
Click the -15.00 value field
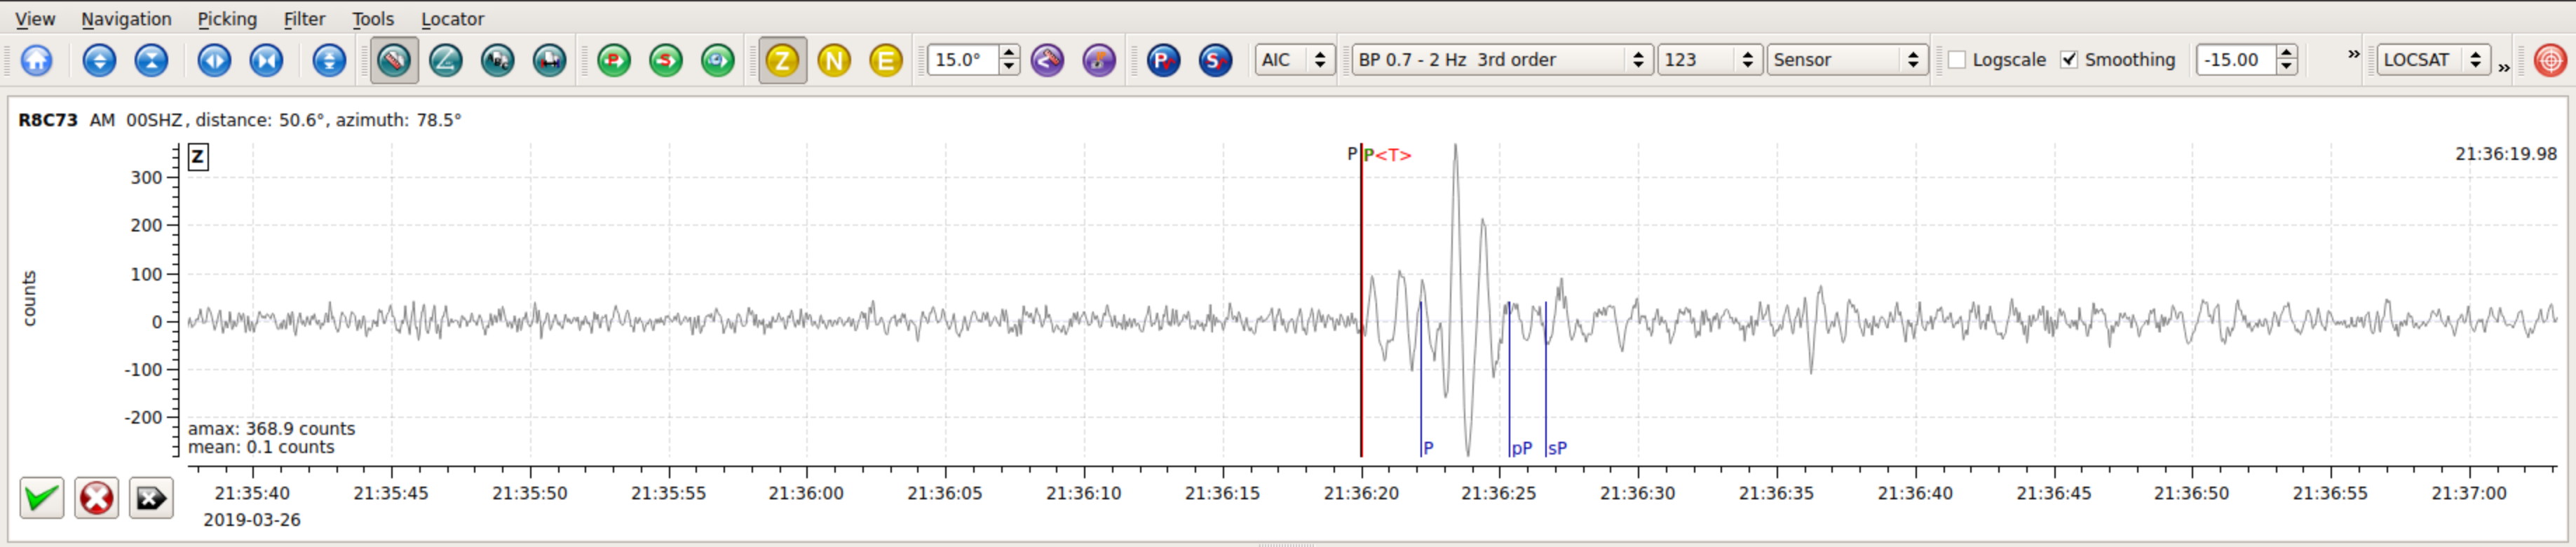2235,60
